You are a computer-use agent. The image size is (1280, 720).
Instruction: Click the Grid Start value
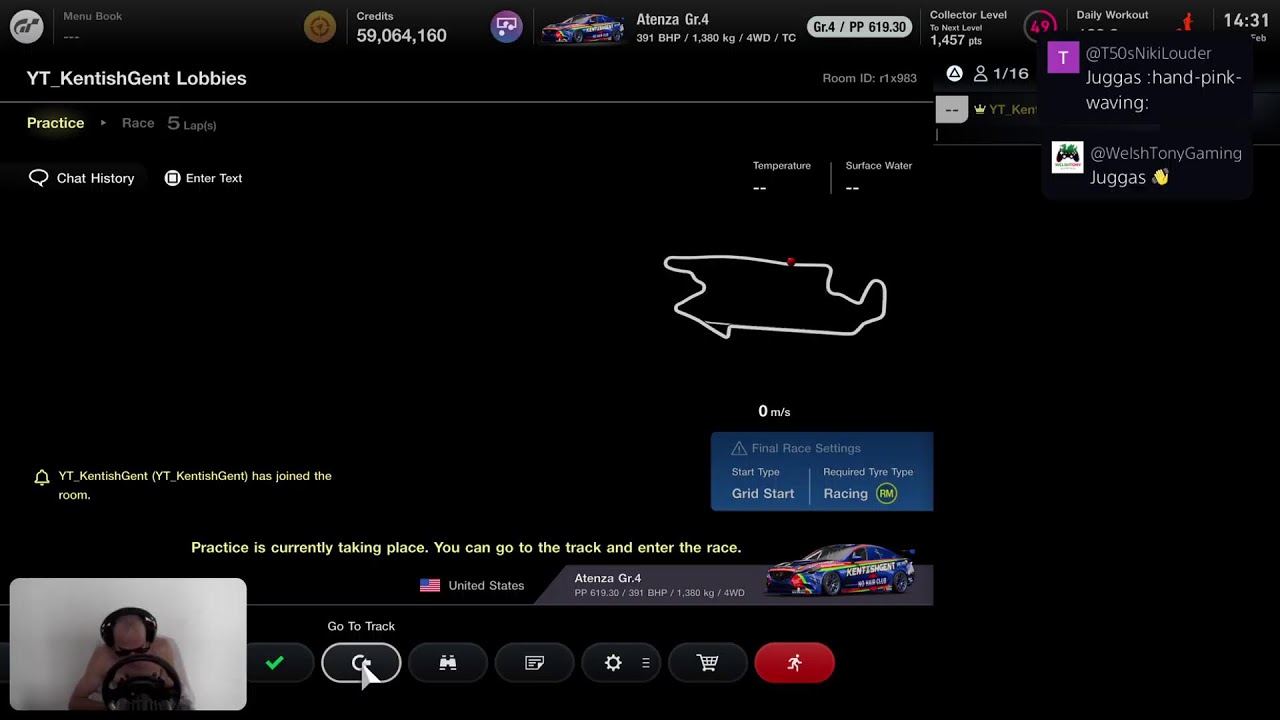coord(763,493)
